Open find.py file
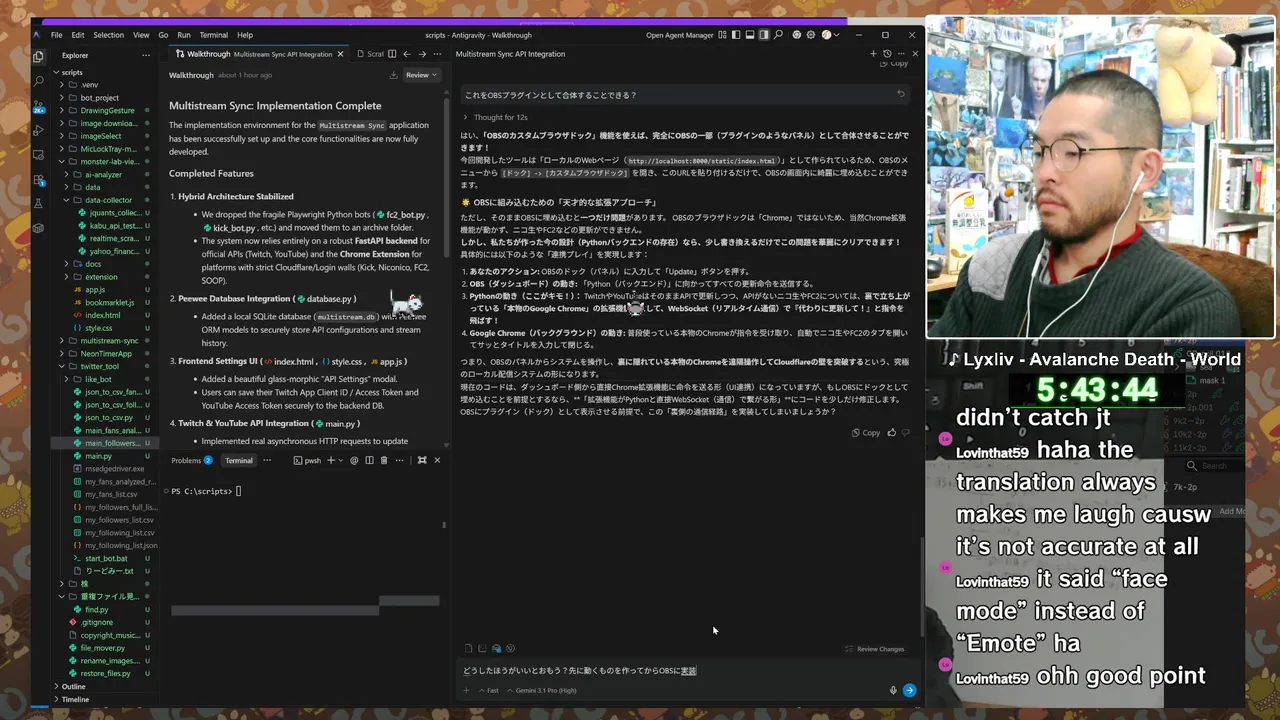 tap(96, 609)
